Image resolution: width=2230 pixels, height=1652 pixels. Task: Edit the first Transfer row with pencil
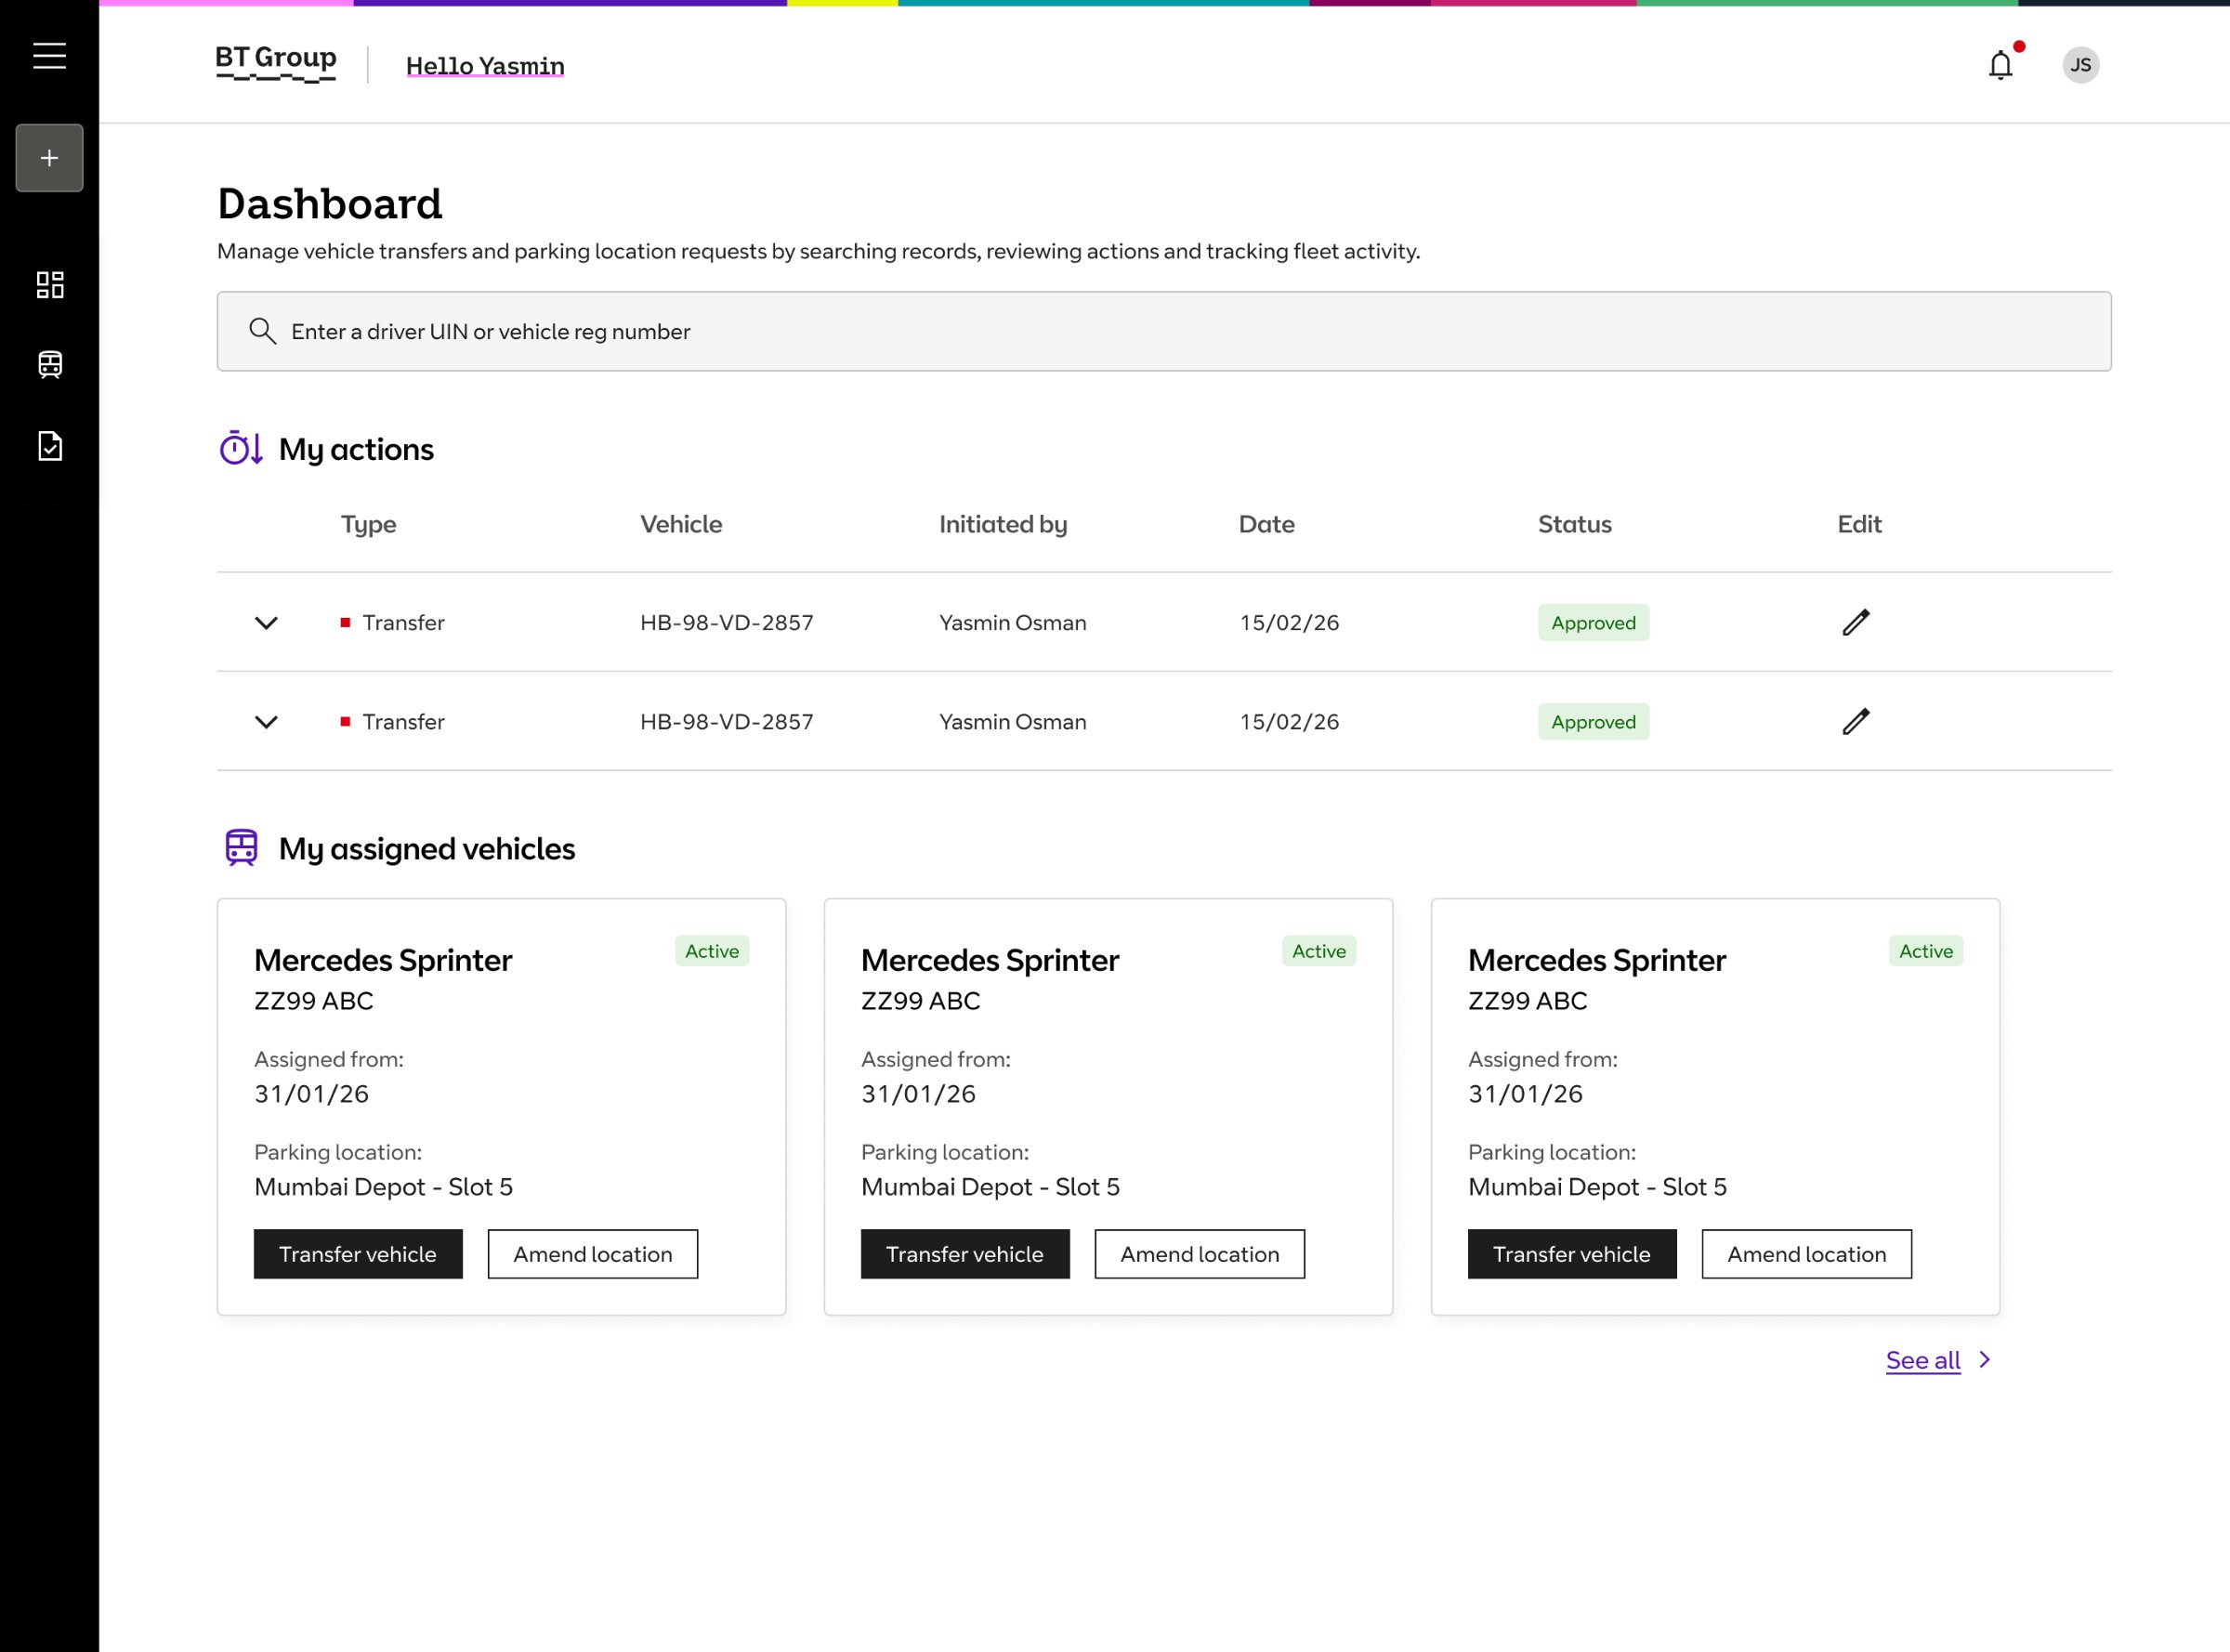pyautogui.click(x=1856, y=622)
